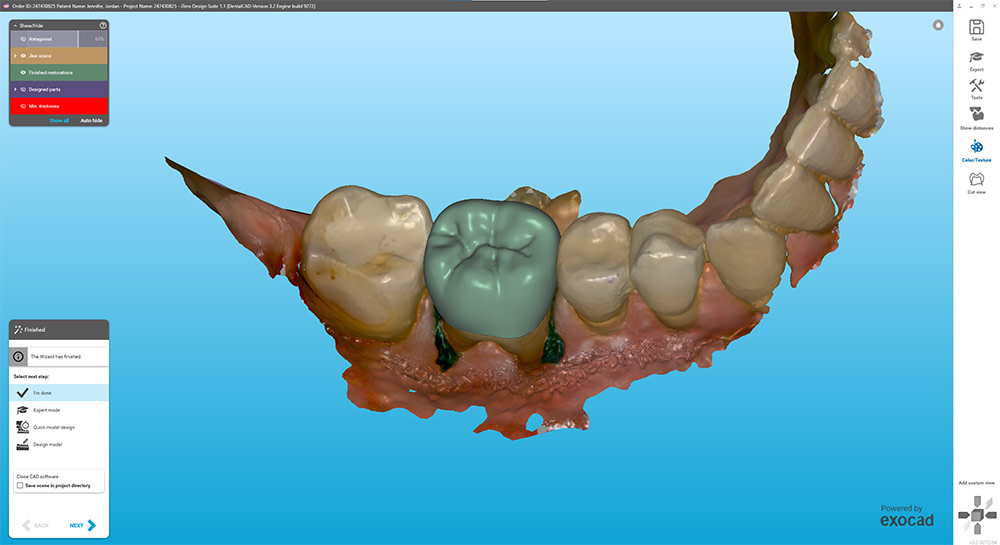
Task: Toggle visibility of Antagonist layer
Action: tap(23, 39)
